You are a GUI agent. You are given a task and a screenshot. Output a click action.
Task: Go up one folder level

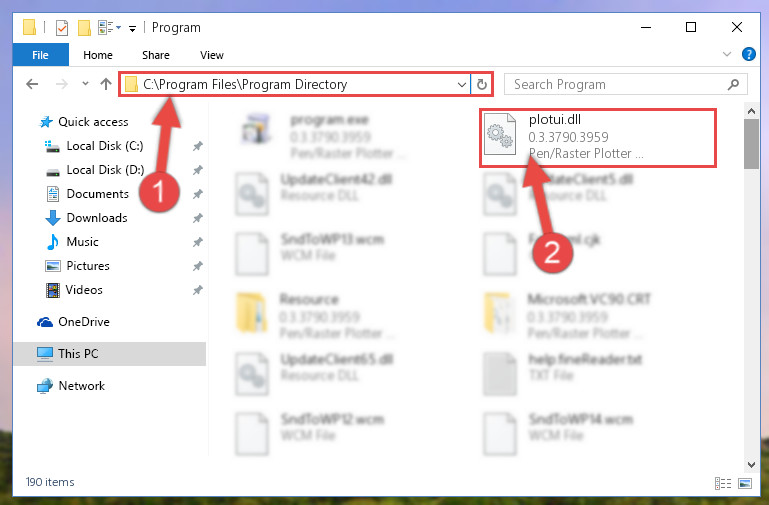pyautogui.click(x=105, y=84)
